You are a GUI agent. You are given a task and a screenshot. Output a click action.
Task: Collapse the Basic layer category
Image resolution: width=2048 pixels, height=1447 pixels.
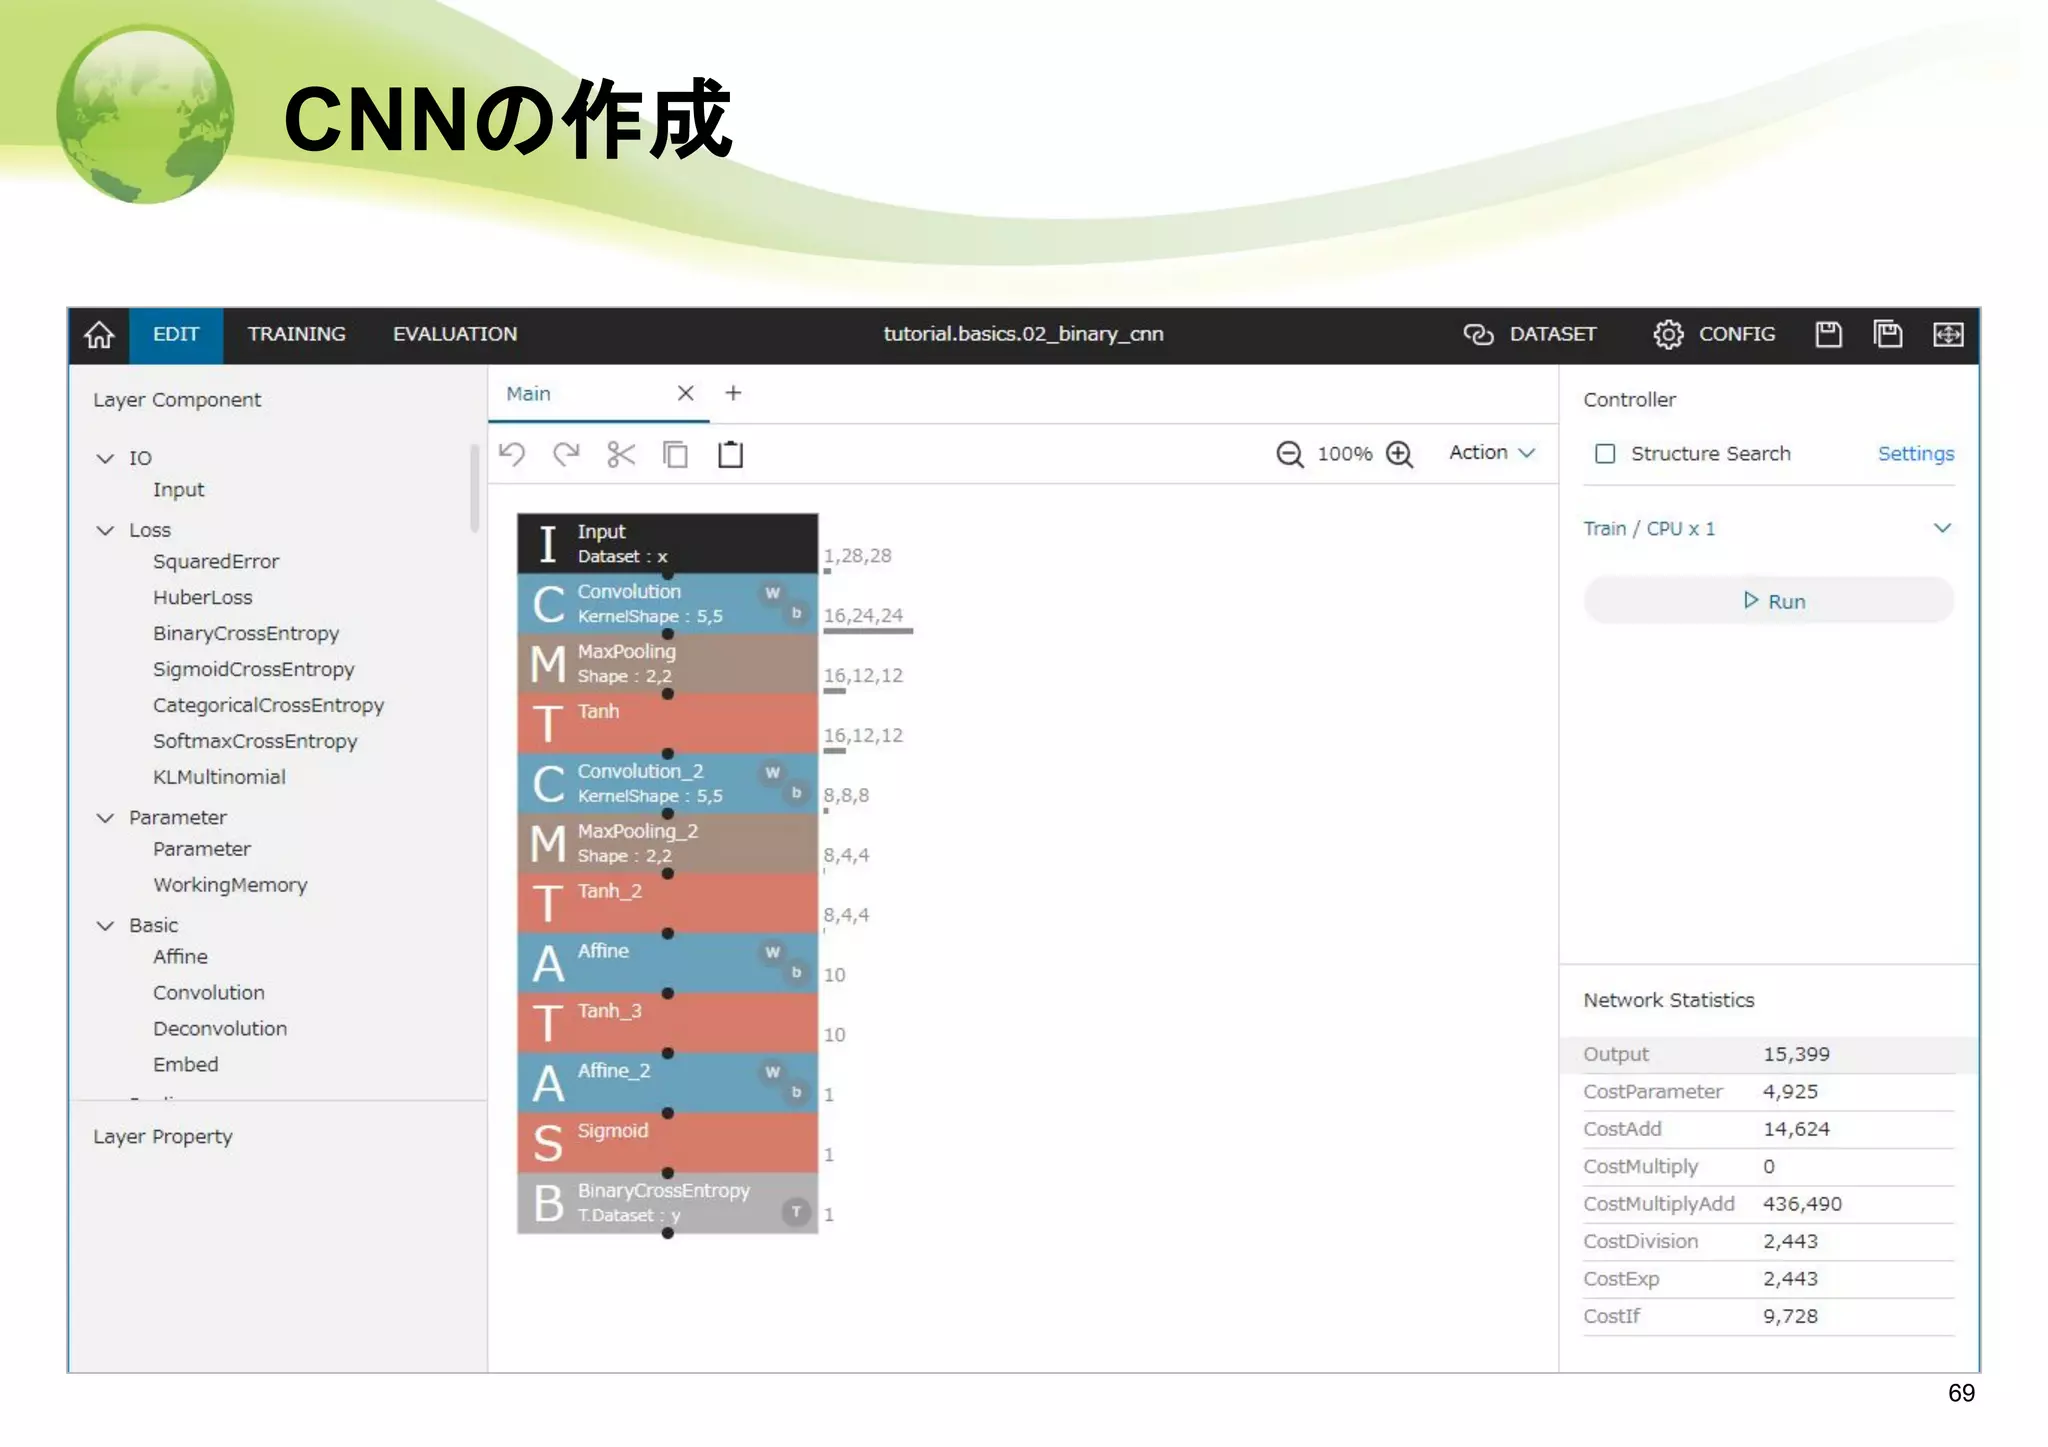tap(105, 925)
